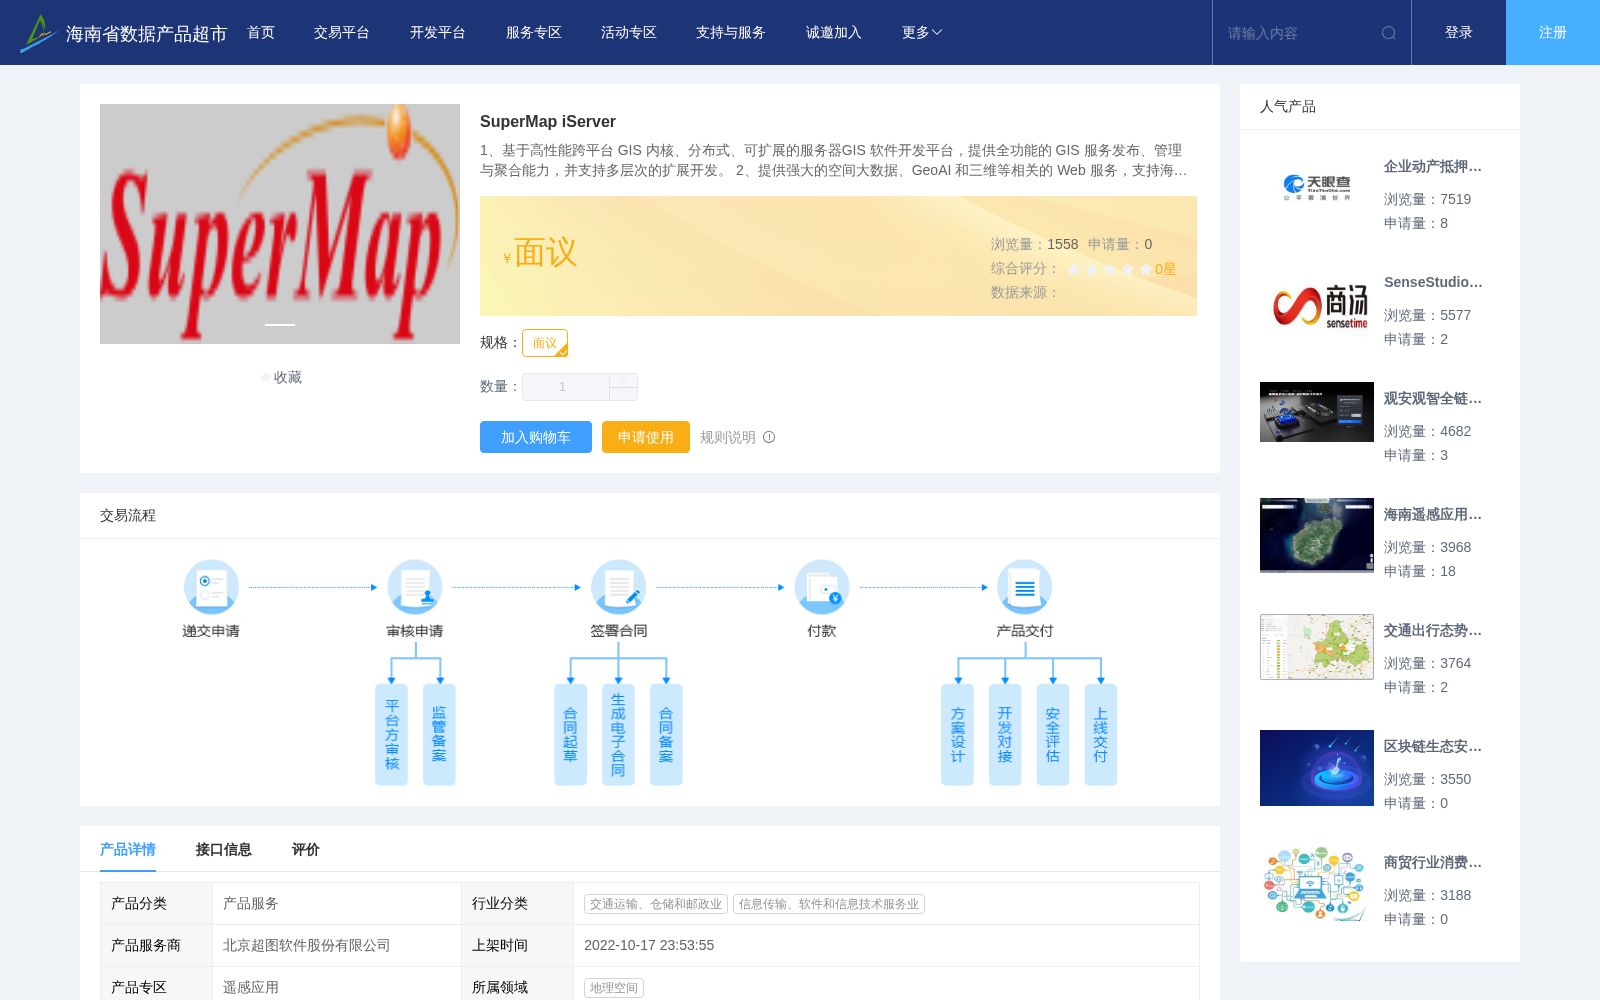
Task: Click the product delivery step icon
Action: pyautogui.click(x=1025, y=587)
